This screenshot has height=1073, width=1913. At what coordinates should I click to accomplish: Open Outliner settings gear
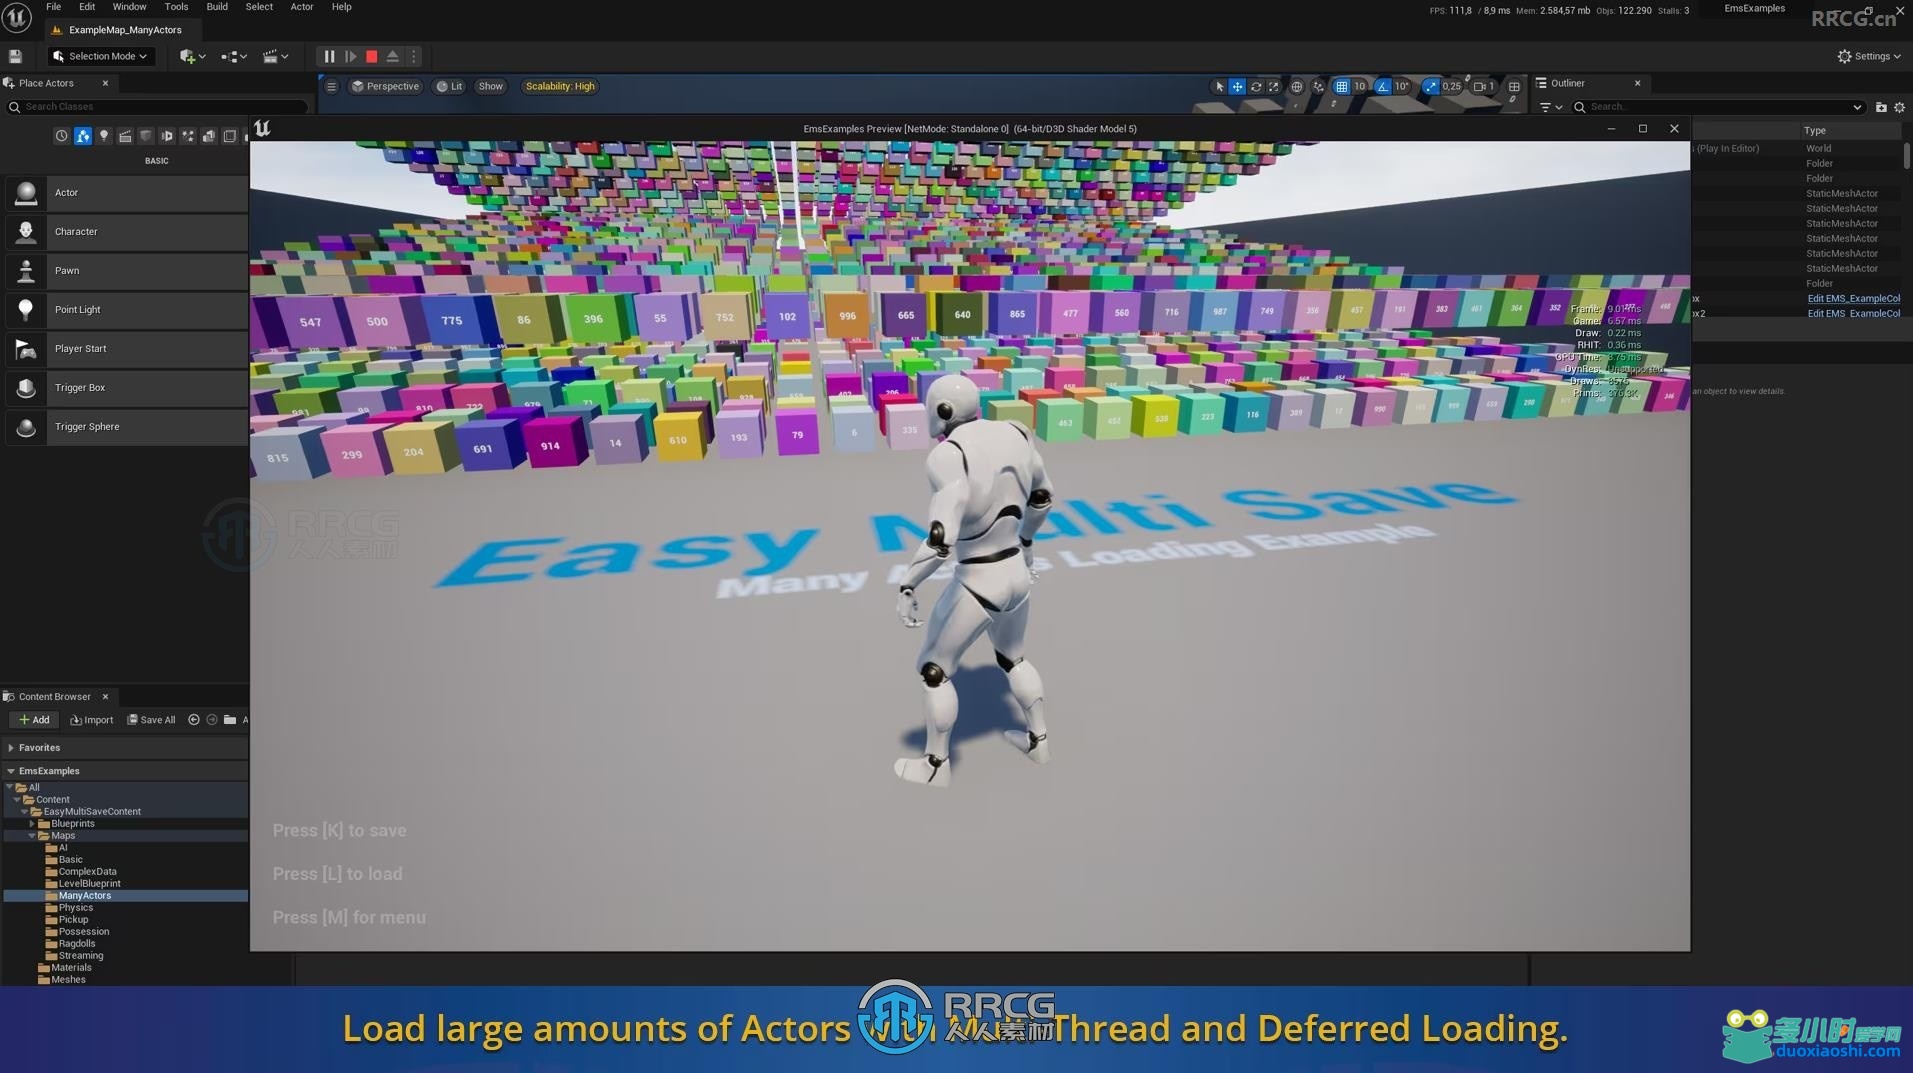(1900, 107)
